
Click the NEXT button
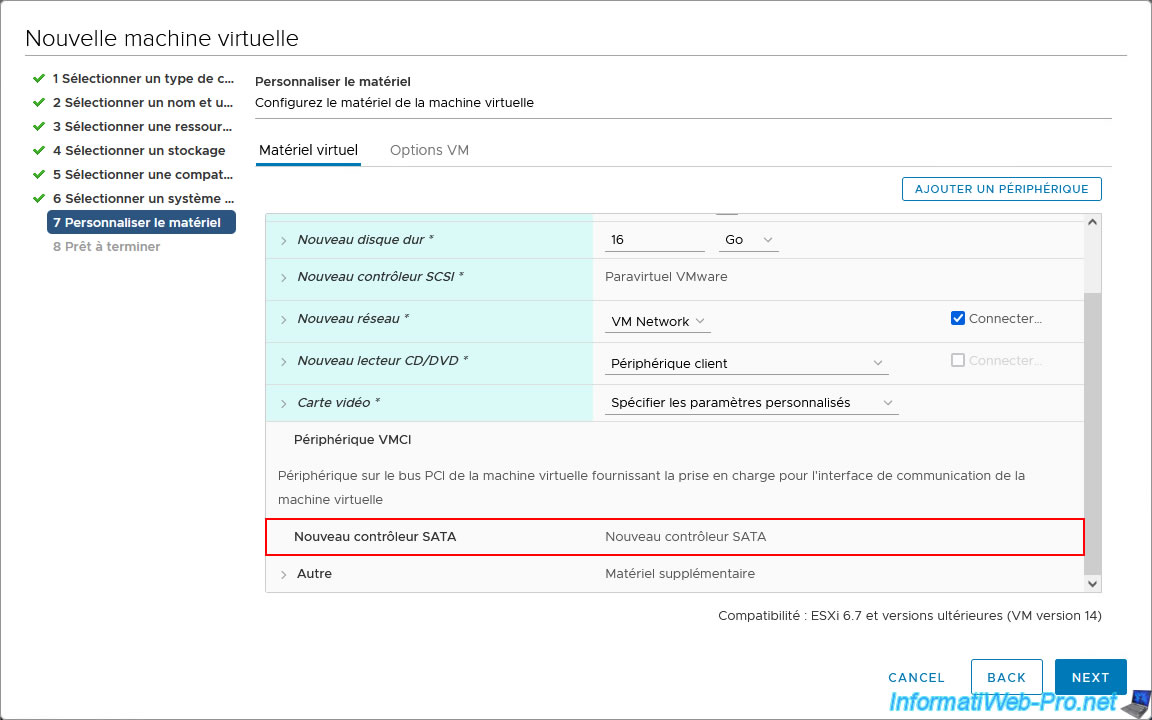[x=1090, y=677]
